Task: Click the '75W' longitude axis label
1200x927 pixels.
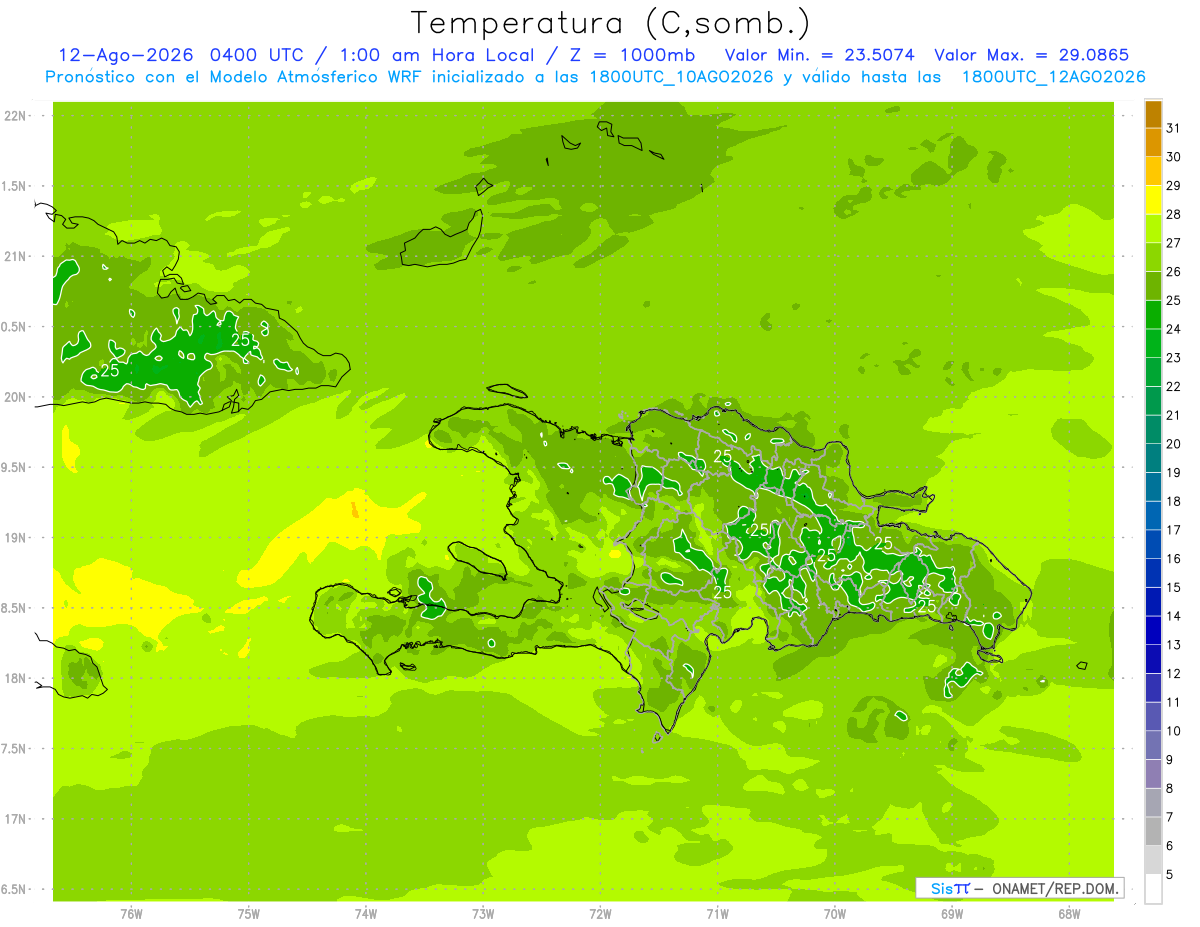Action: pos(249,914)
